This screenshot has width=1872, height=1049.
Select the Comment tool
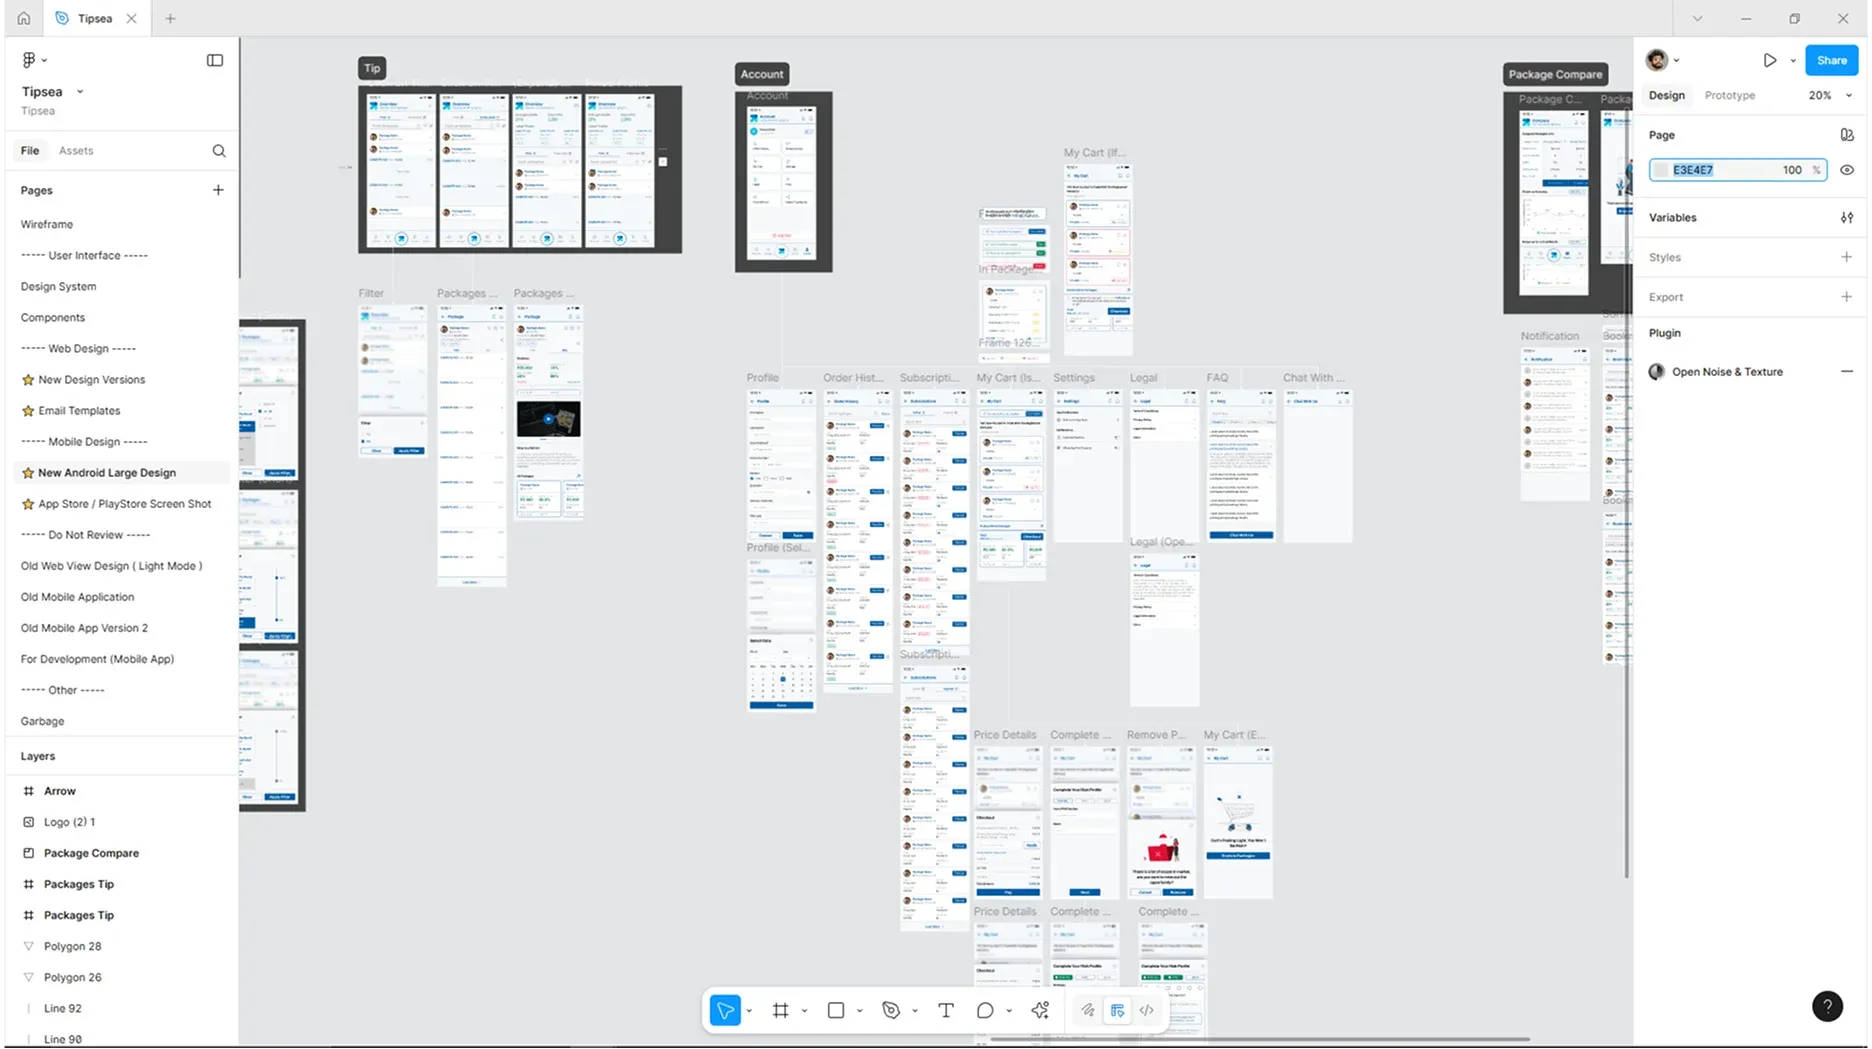985,1010
